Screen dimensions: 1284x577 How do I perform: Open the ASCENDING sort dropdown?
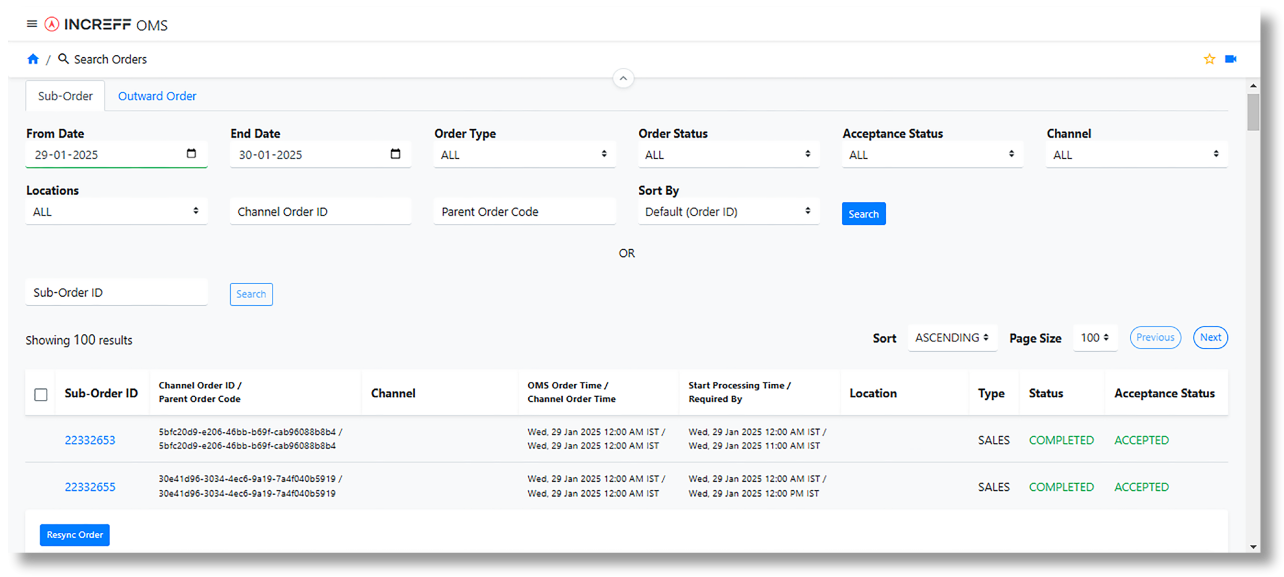pyautogui.click(x=952, y=338)
